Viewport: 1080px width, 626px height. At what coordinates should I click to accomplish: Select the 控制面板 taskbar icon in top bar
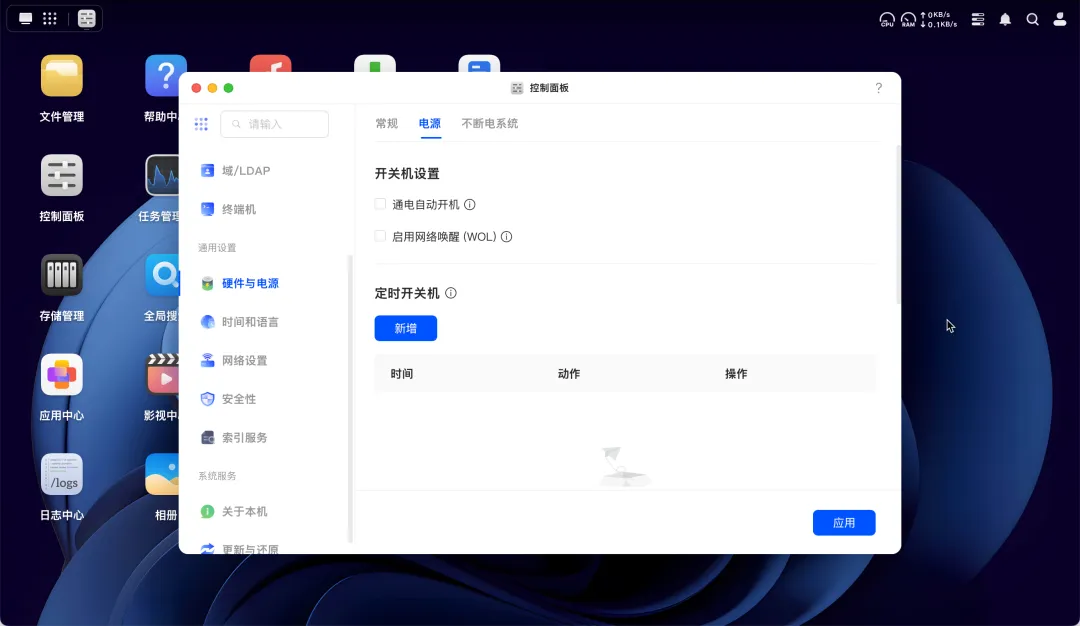pos(87,19)
